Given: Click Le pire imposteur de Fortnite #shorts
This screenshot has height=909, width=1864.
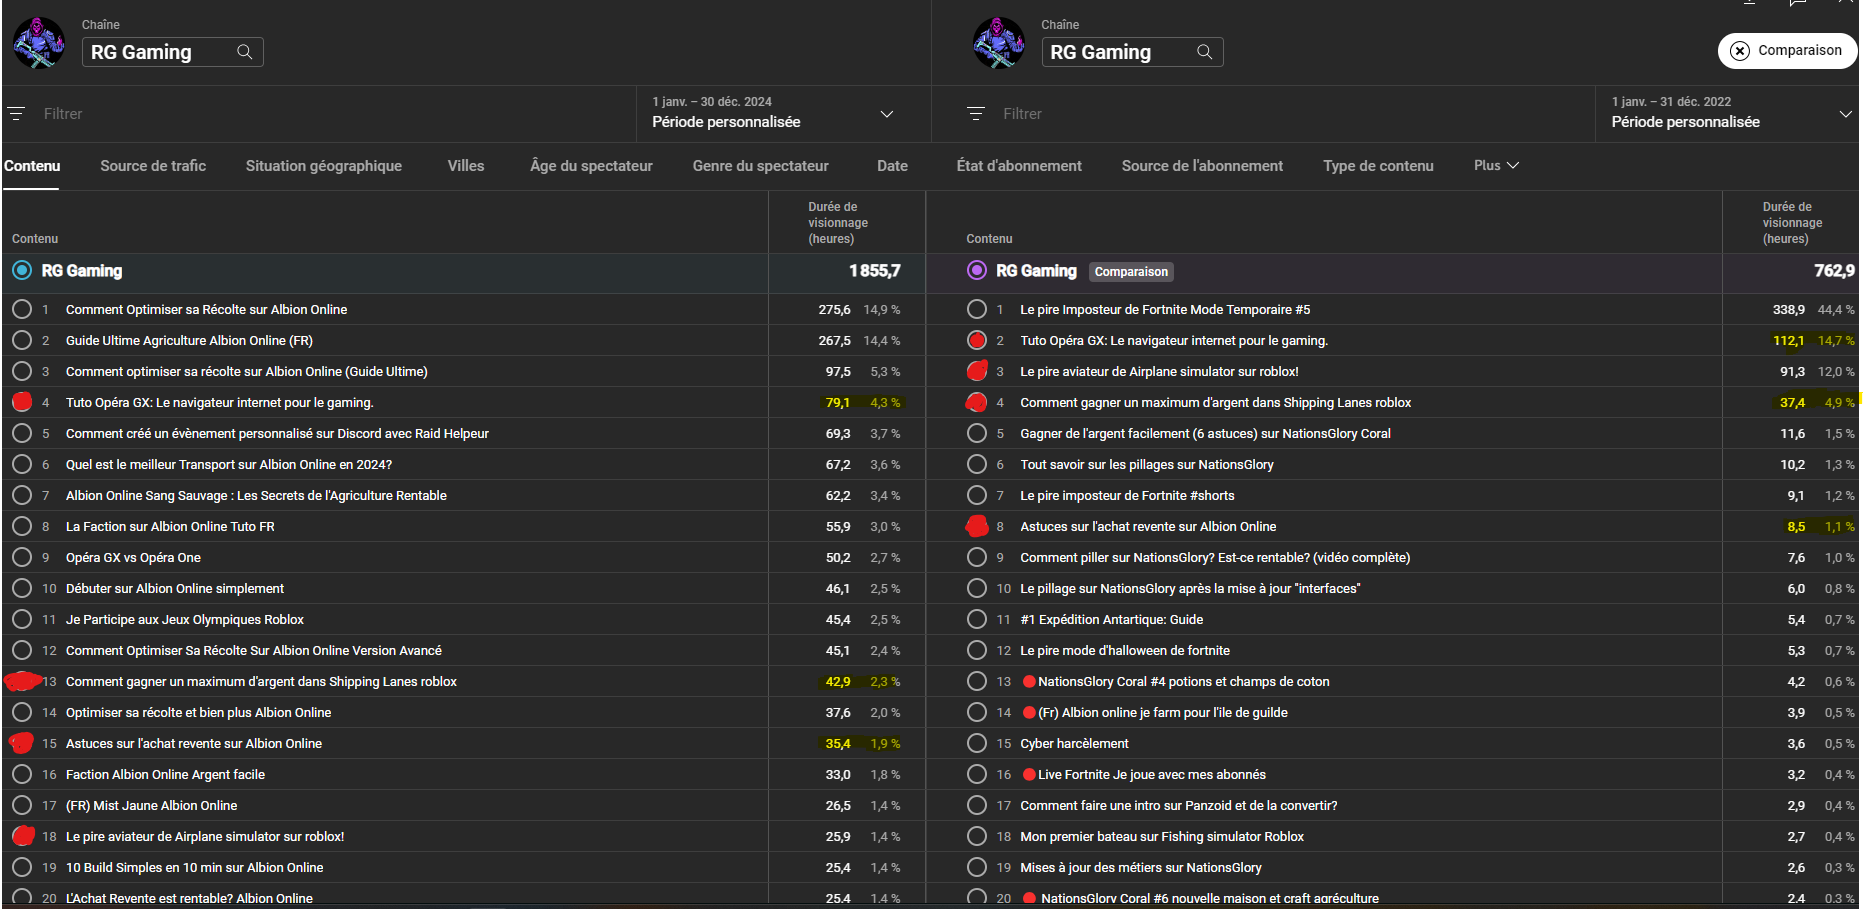Looking at the screenshot, I should pyautogui.click(x=1127, y=496).
